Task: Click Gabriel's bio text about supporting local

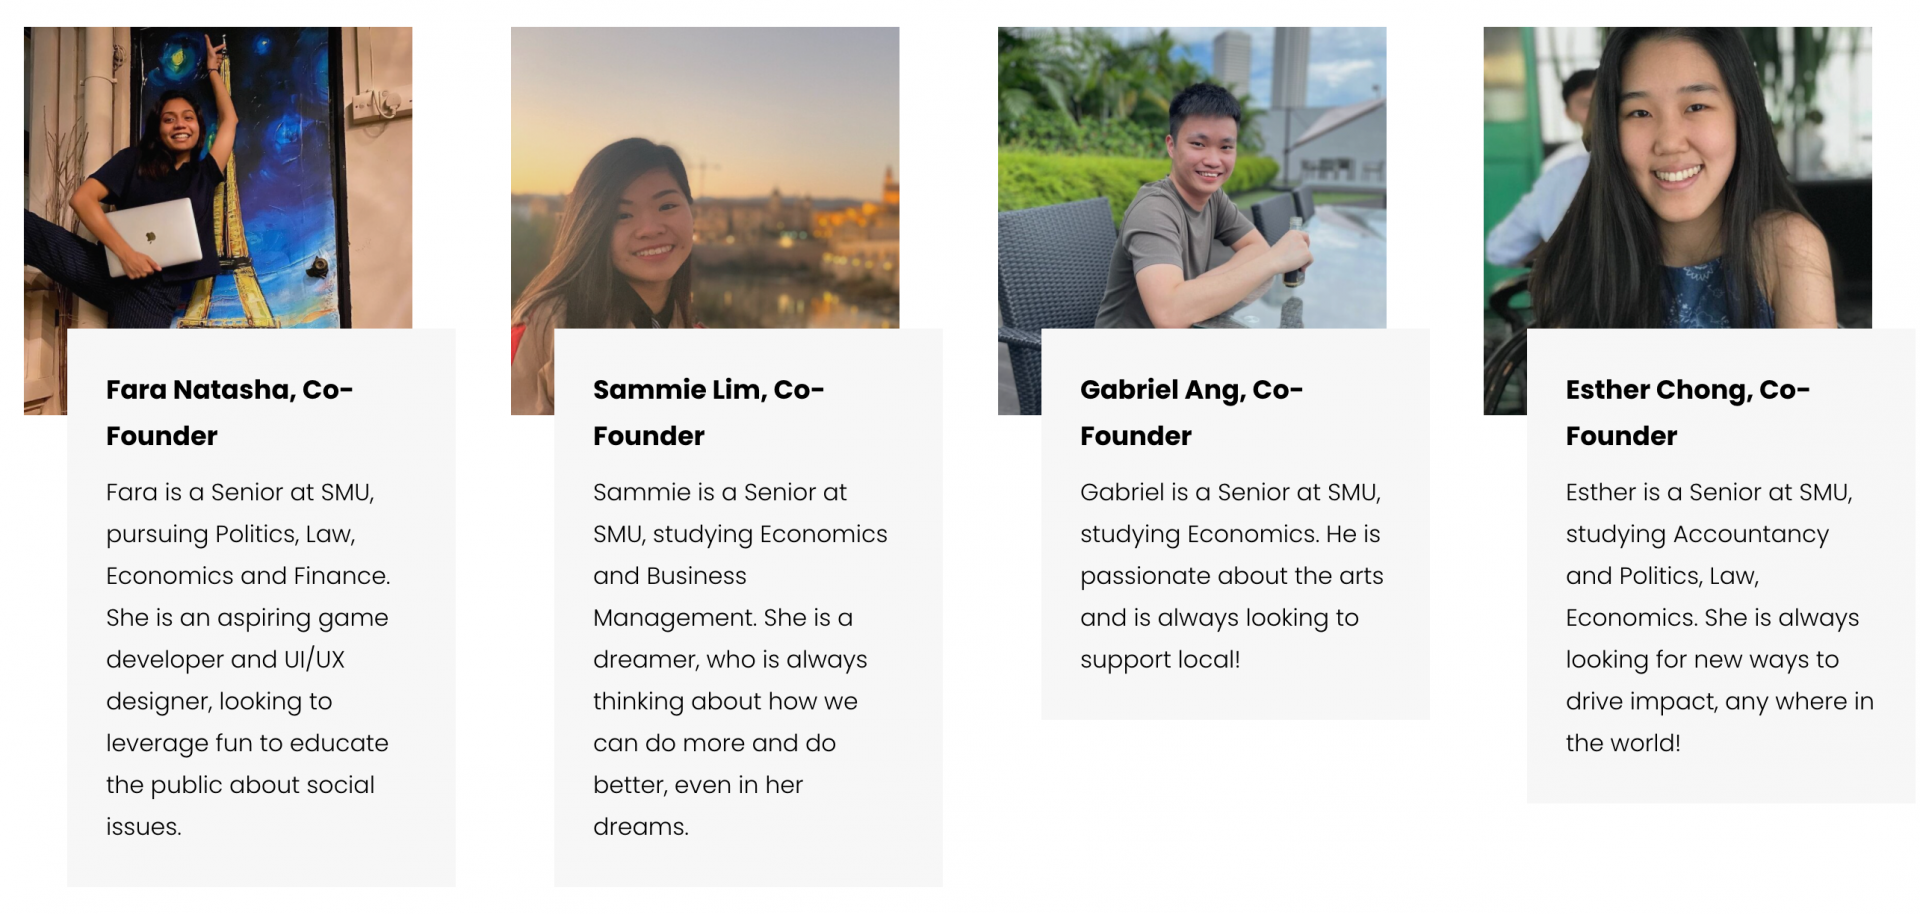Action: click(x=1232, y=575)
